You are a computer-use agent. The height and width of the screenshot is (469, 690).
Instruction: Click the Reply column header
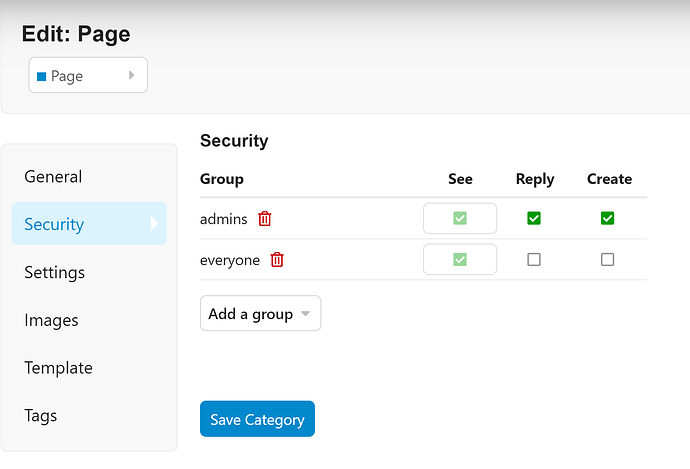535,180
